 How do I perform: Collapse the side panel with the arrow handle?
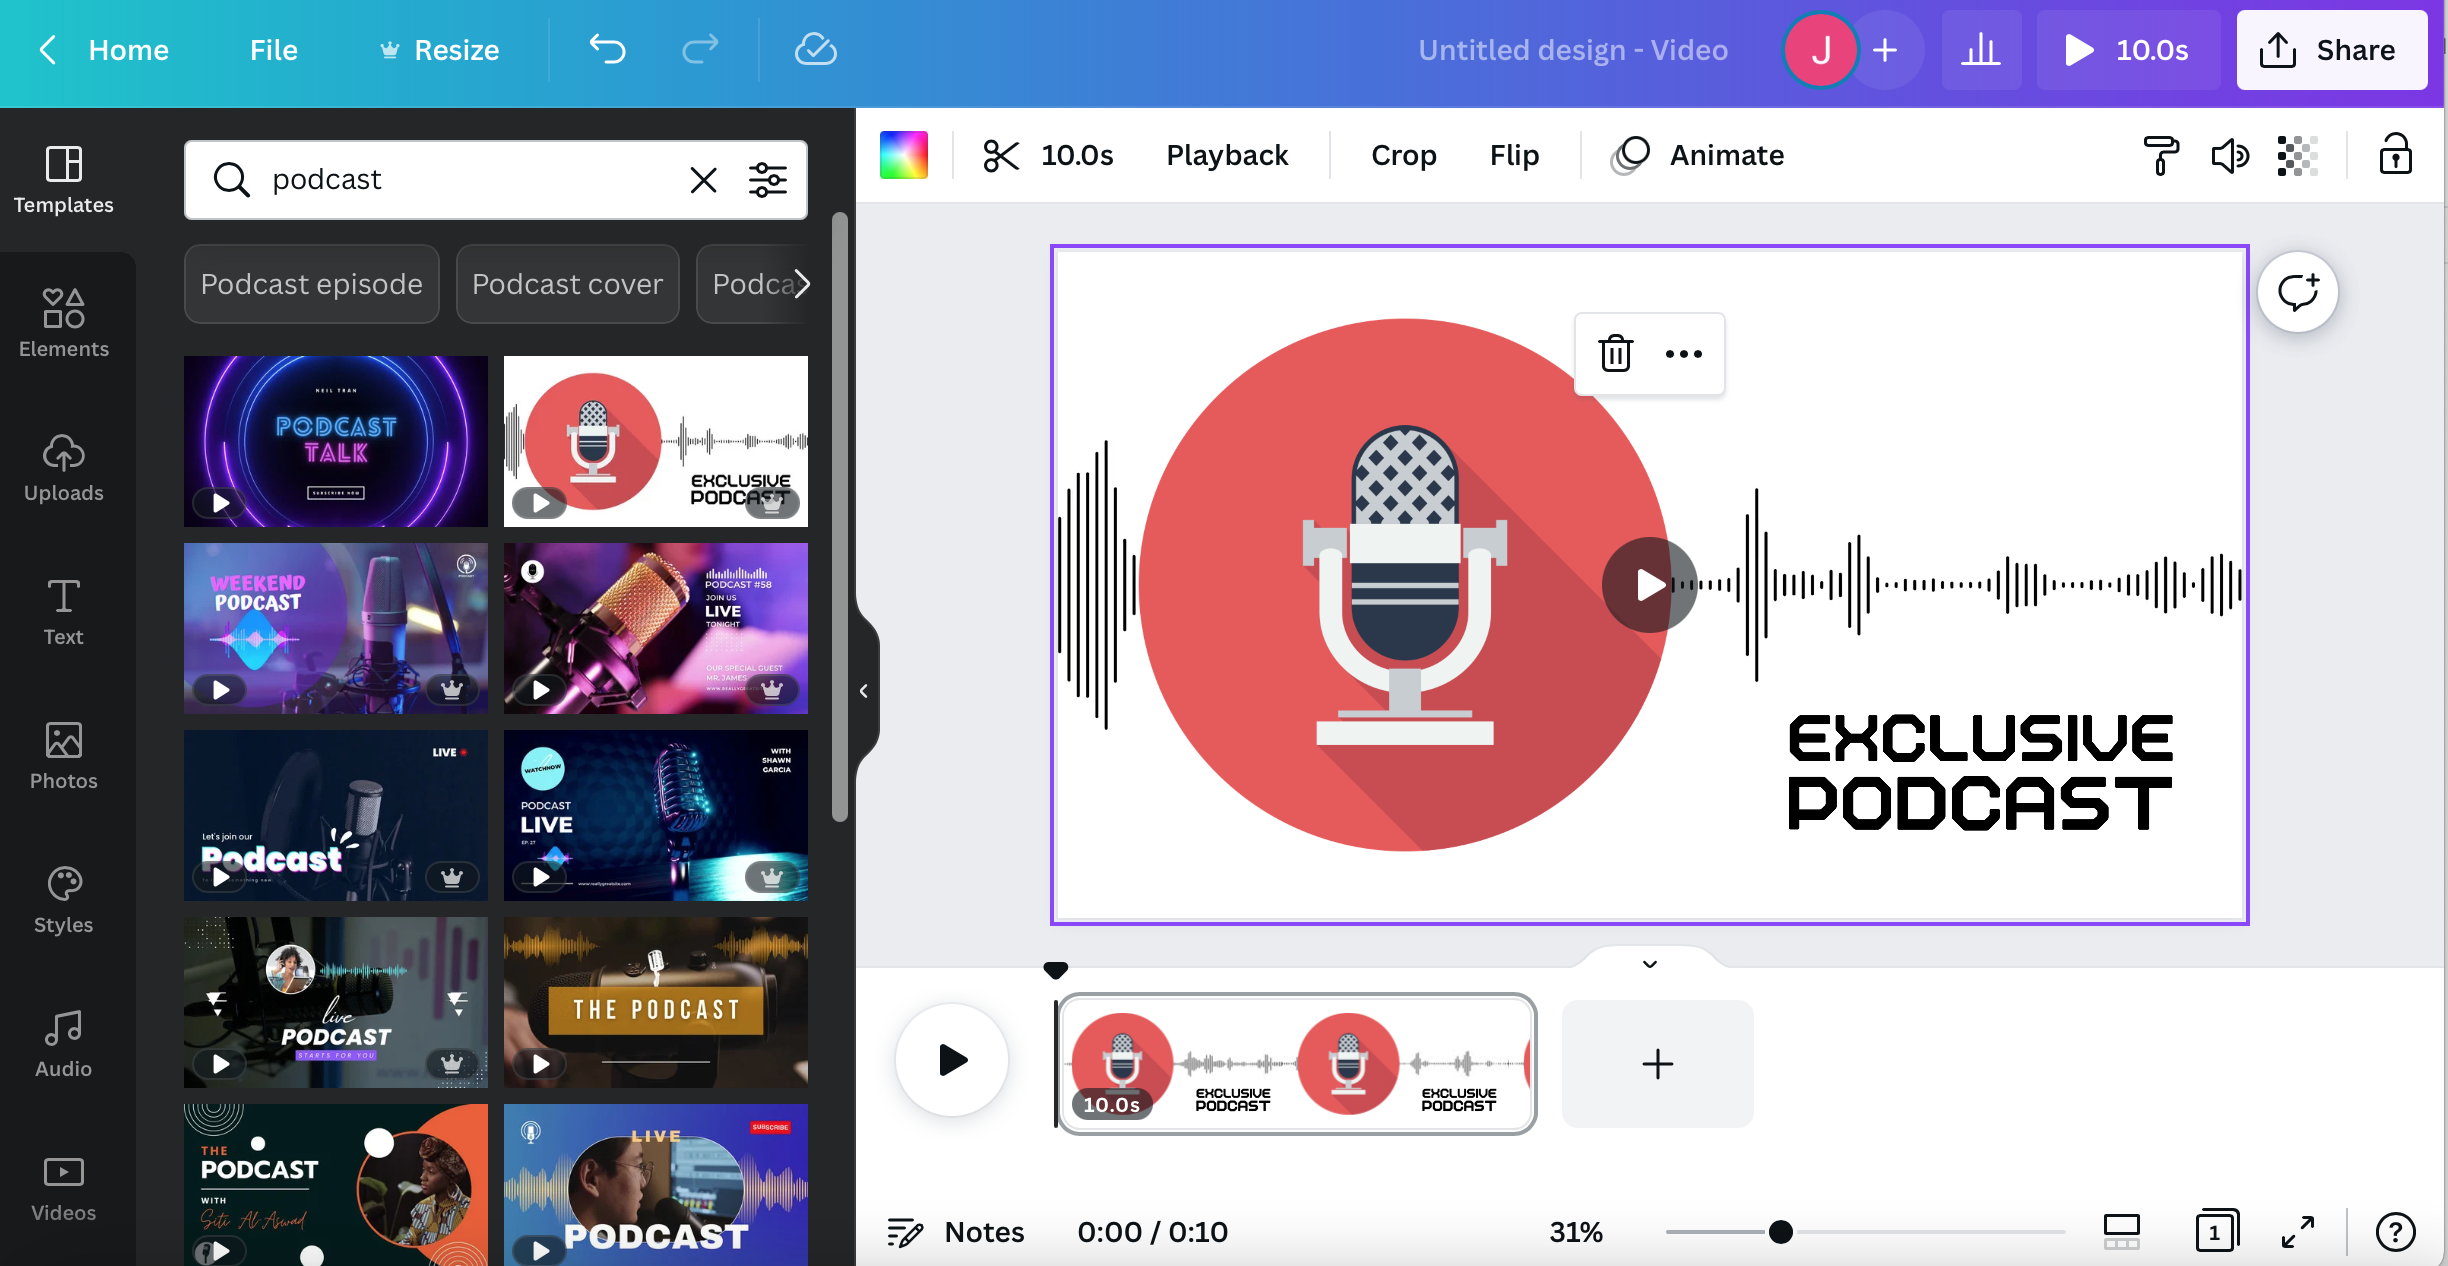click(x=864, y=691)
